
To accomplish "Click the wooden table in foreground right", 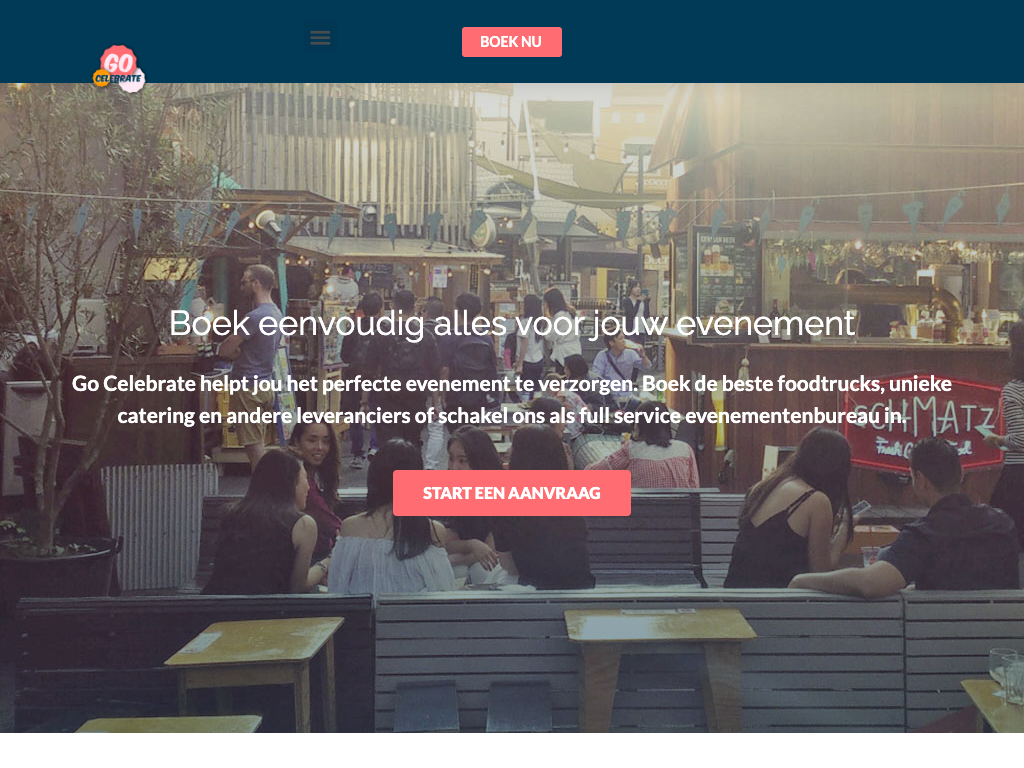I will (660, 666).
